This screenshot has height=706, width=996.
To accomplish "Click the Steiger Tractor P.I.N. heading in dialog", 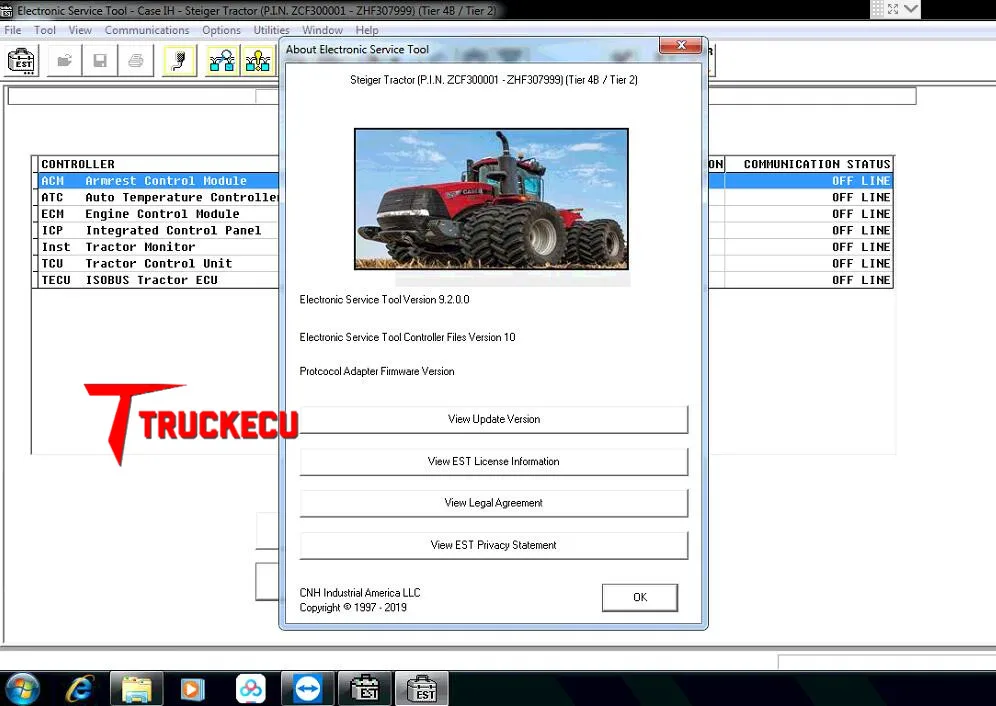I will [x=494, y=79].
